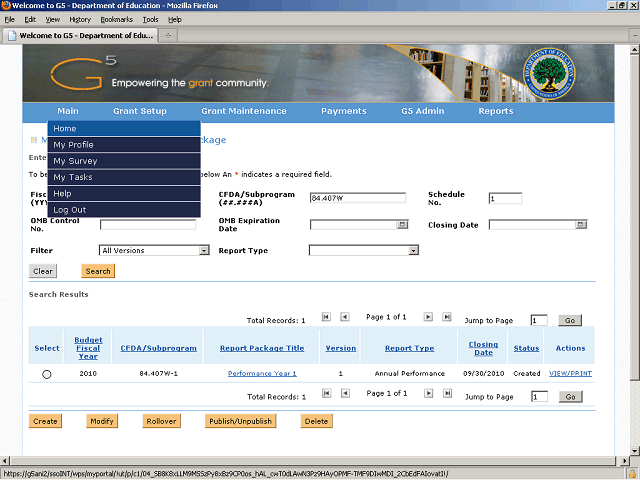Click the Schedule No. input field

(x=506, y=198)
